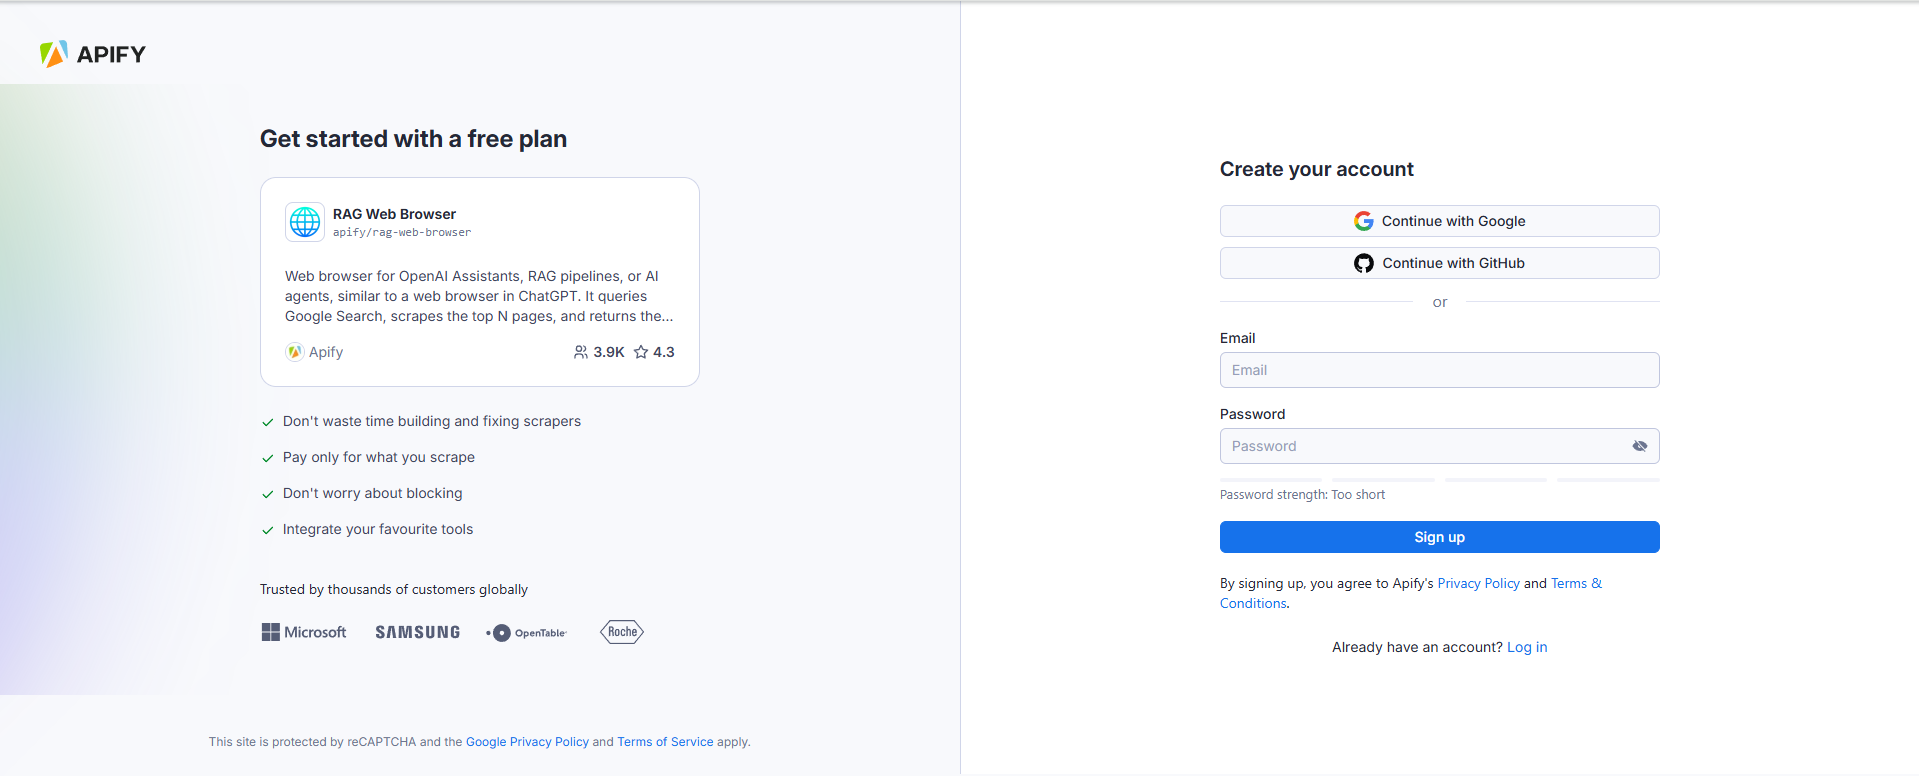Click the Samsung logo
The height and width of the screenshot is (776, 1919).
pos(417,632)
